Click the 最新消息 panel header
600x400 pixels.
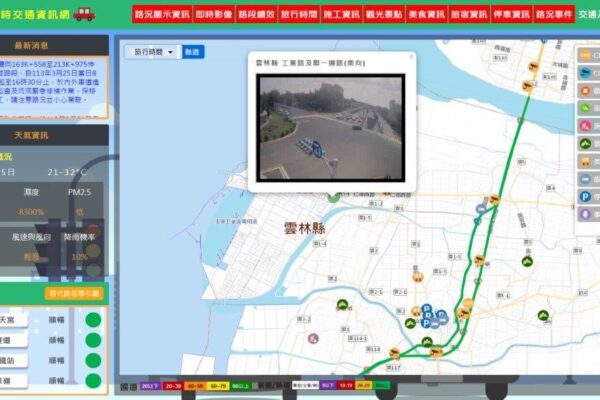(54, 46)
